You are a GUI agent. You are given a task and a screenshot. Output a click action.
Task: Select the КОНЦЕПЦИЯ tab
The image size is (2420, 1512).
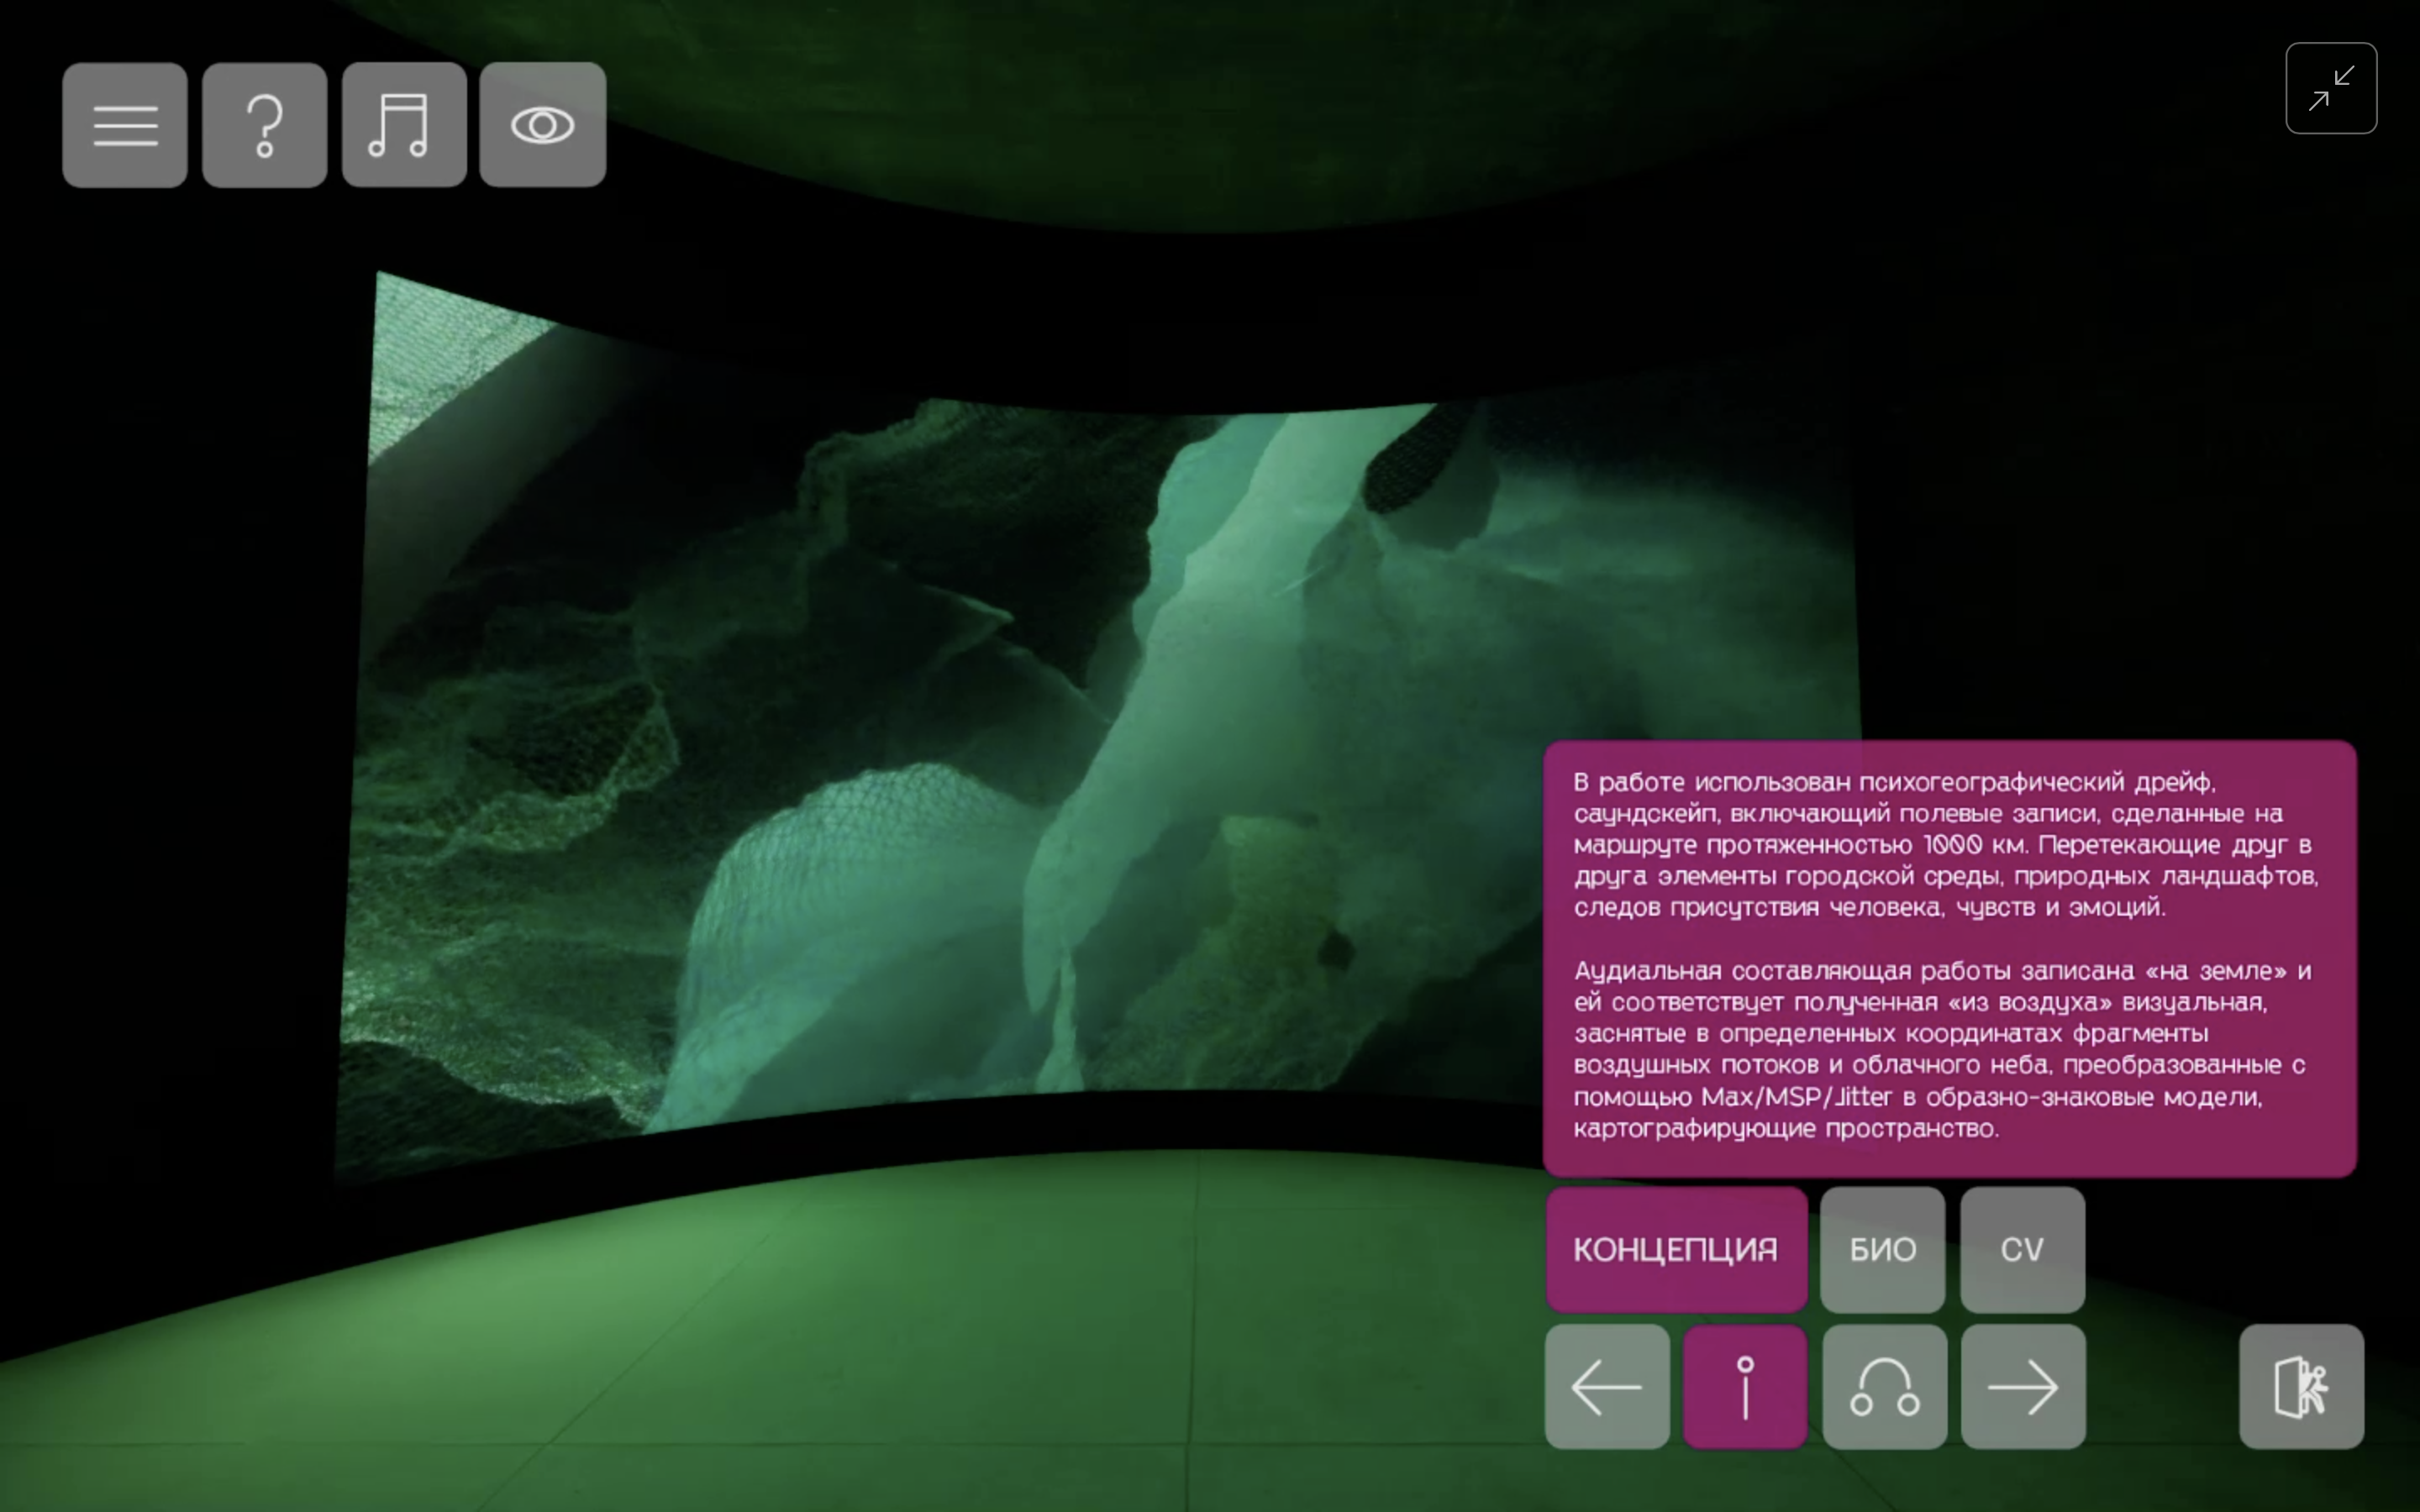tap(1676, 1249)
